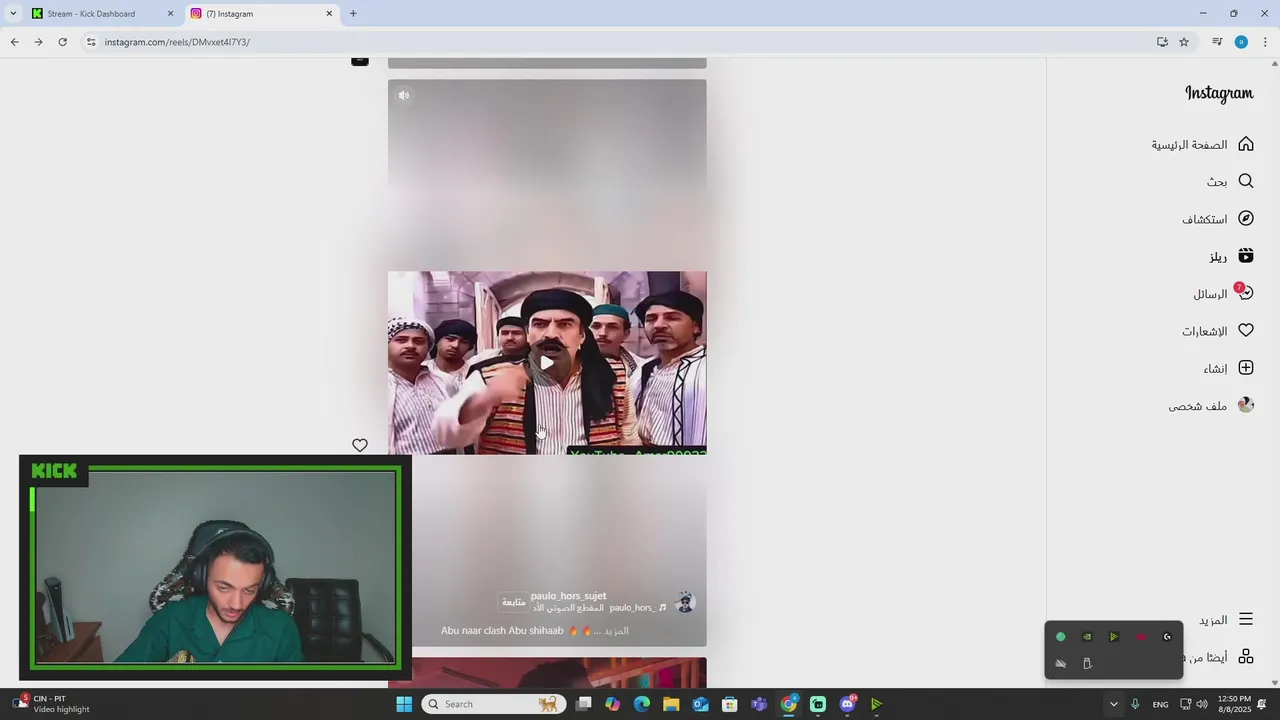Switch to the Stream - Kick Dashboard tab
The image size is (1280, 720).
(x=101, y=14)
